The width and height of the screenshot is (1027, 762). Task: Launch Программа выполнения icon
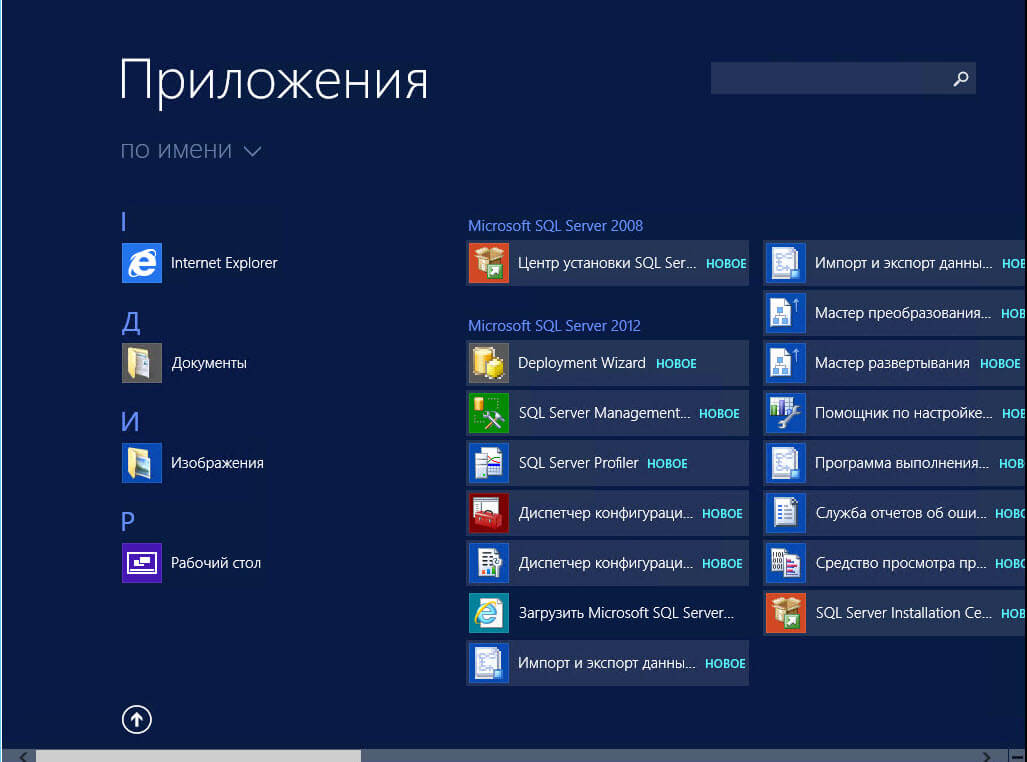coord(785,463)
